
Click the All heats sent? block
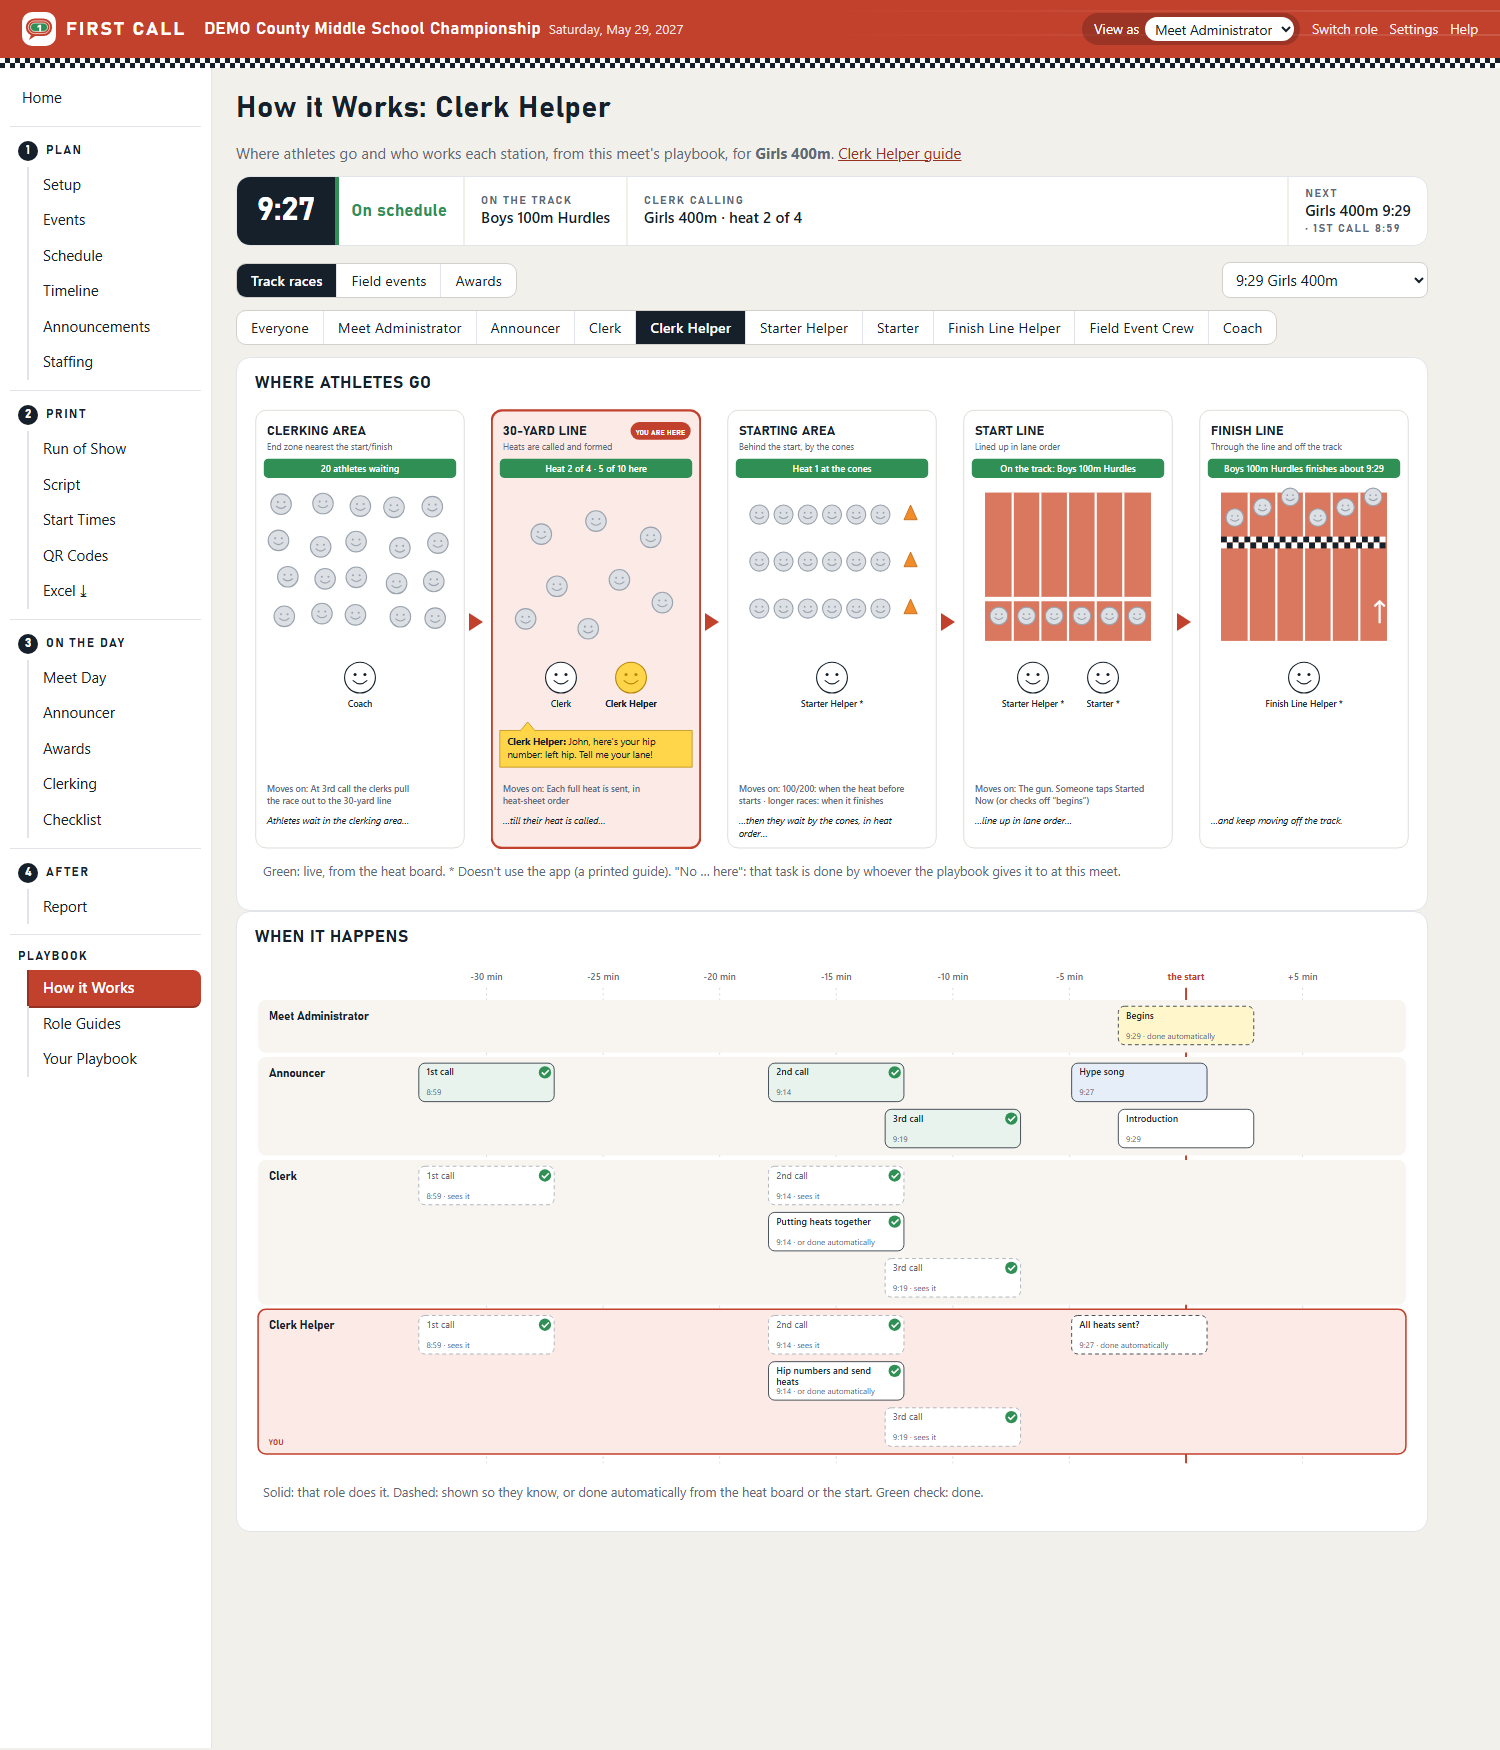[1139, 1335]
